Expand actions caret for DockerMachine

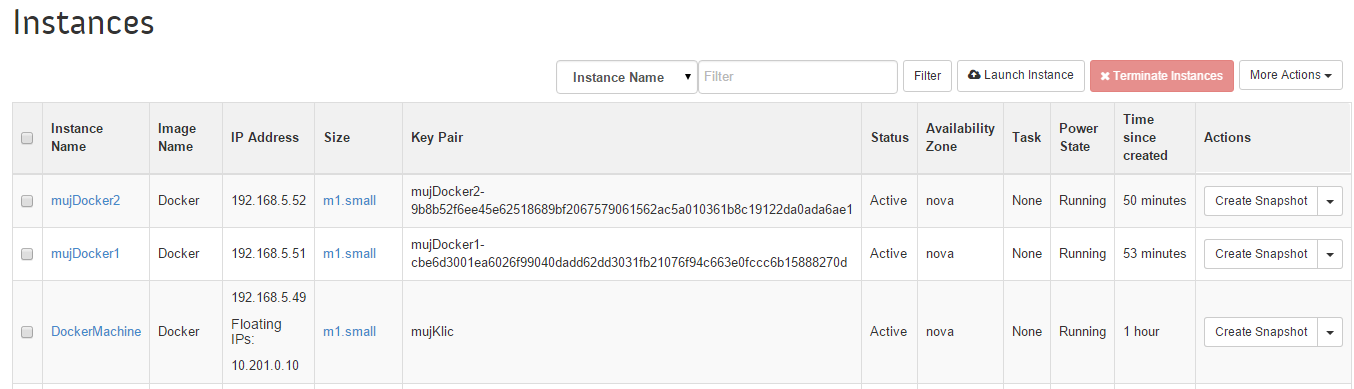pyautogui.click(x=1330, y=331)
